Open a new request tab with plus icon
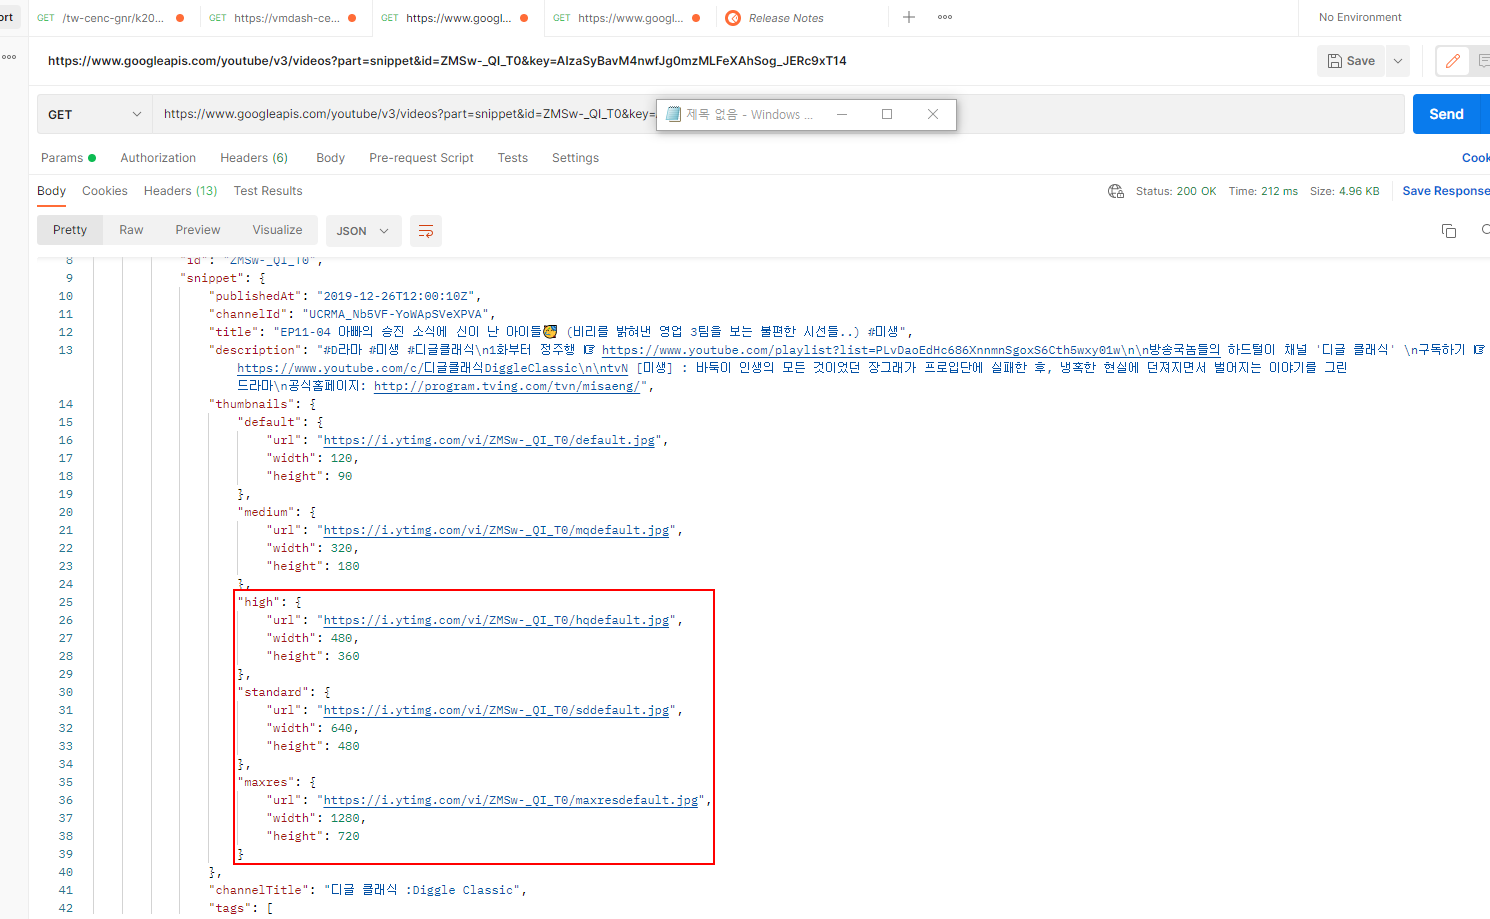 point(908,17)
